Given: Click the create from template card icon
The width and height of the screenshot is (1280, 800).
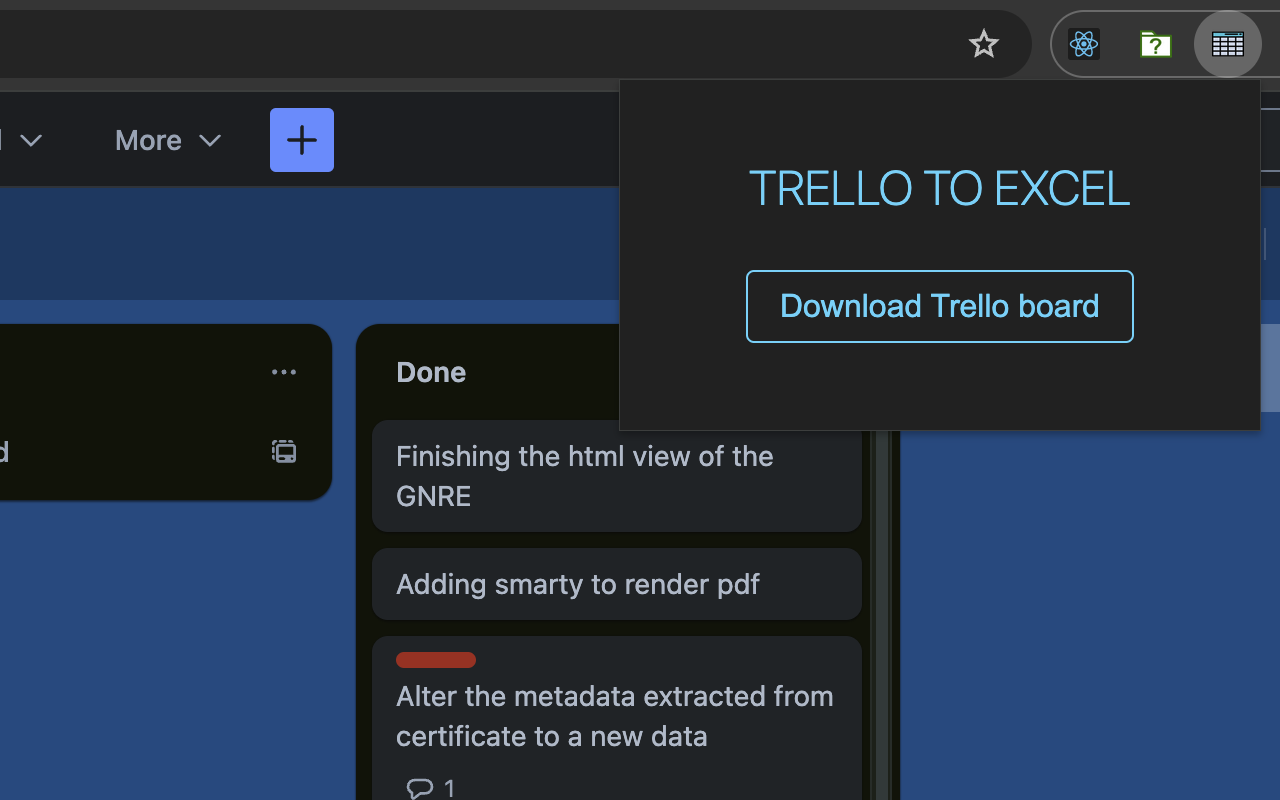Looking at the screenshot, I should 284,451.
